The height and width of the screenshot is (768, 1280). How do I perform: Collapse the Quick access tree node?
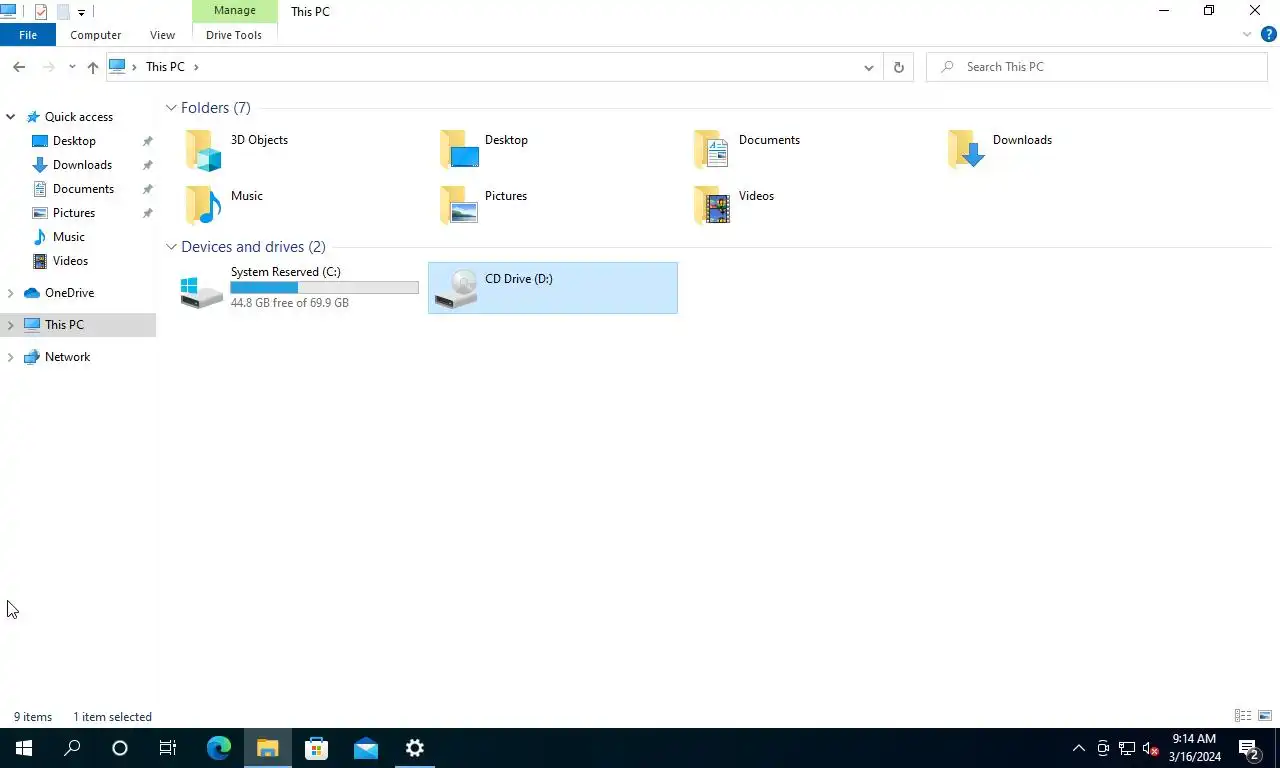(x=11, y=117)
